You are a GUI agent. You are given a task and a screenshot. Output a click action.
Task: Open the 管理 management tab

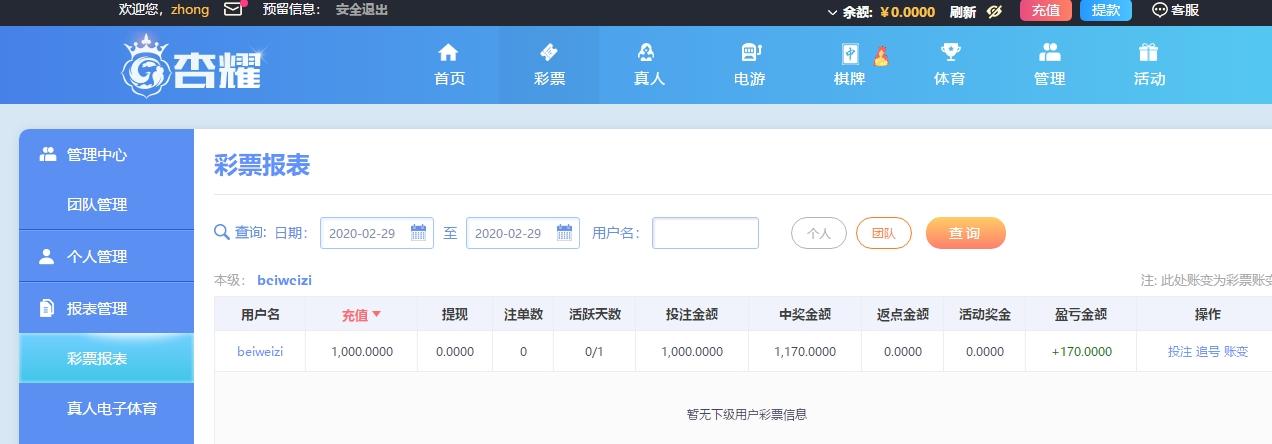click(1049, 65)
